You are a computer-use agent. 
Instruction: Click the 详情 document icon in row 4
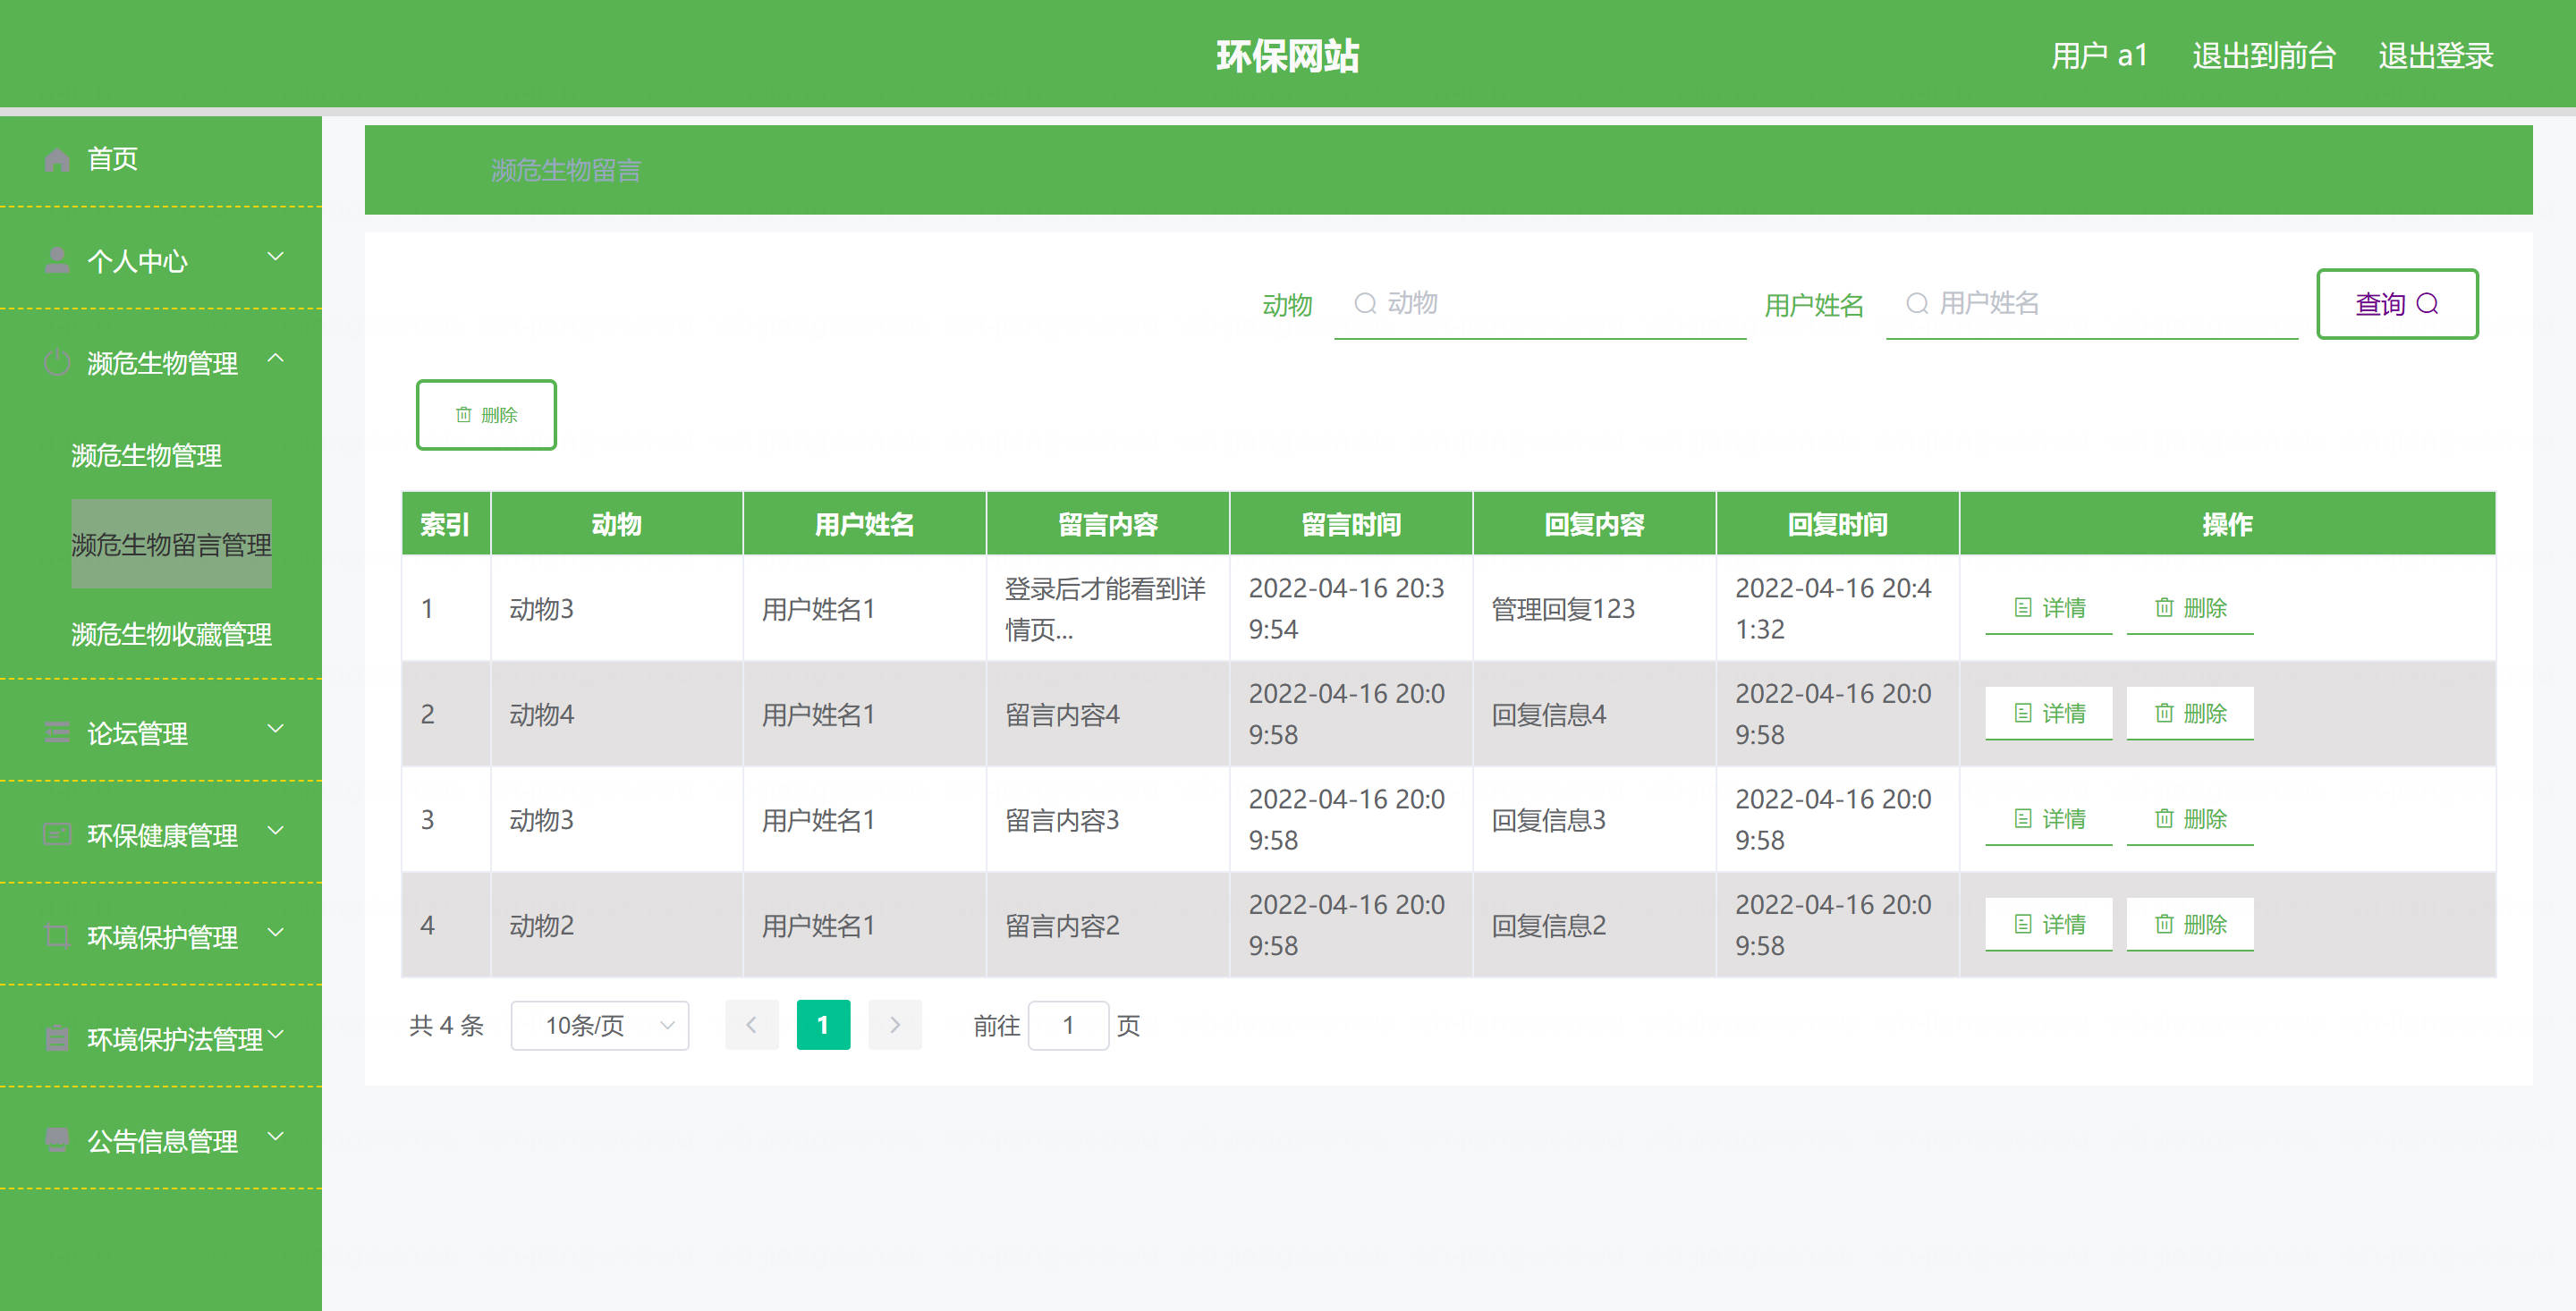[x=2022, y=925]
